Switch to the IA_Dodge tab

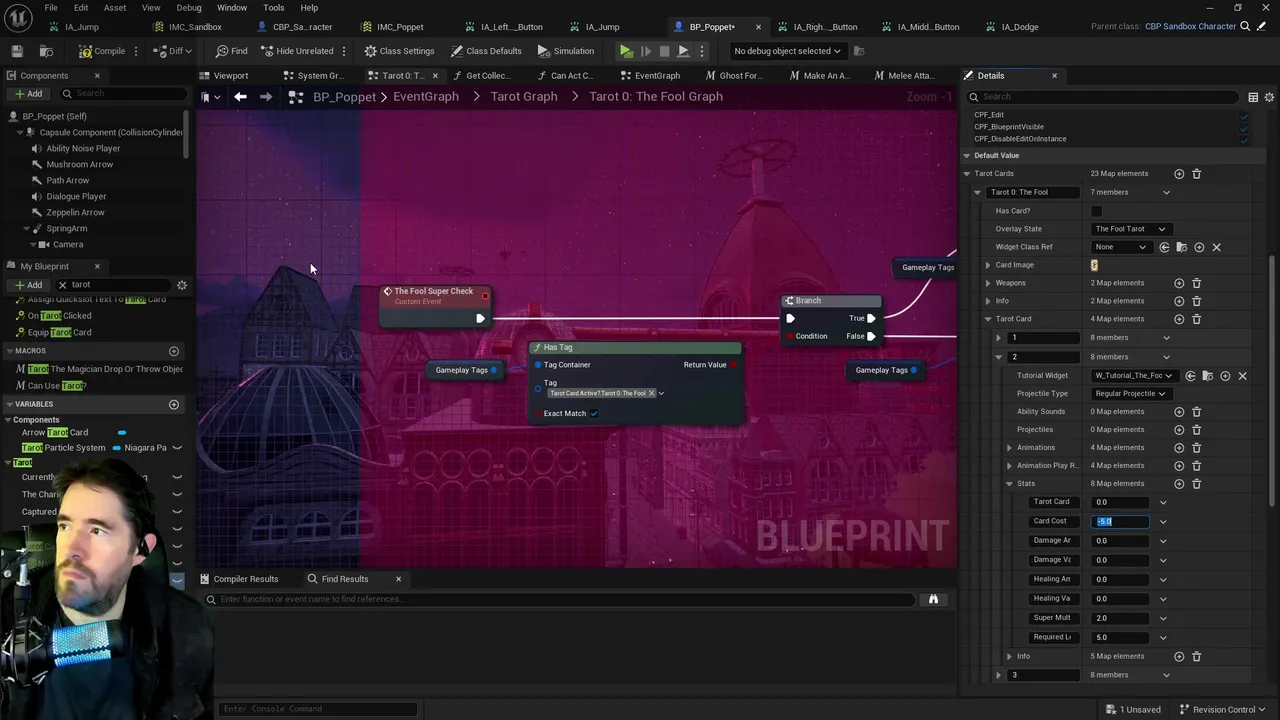pos(1019,27)
